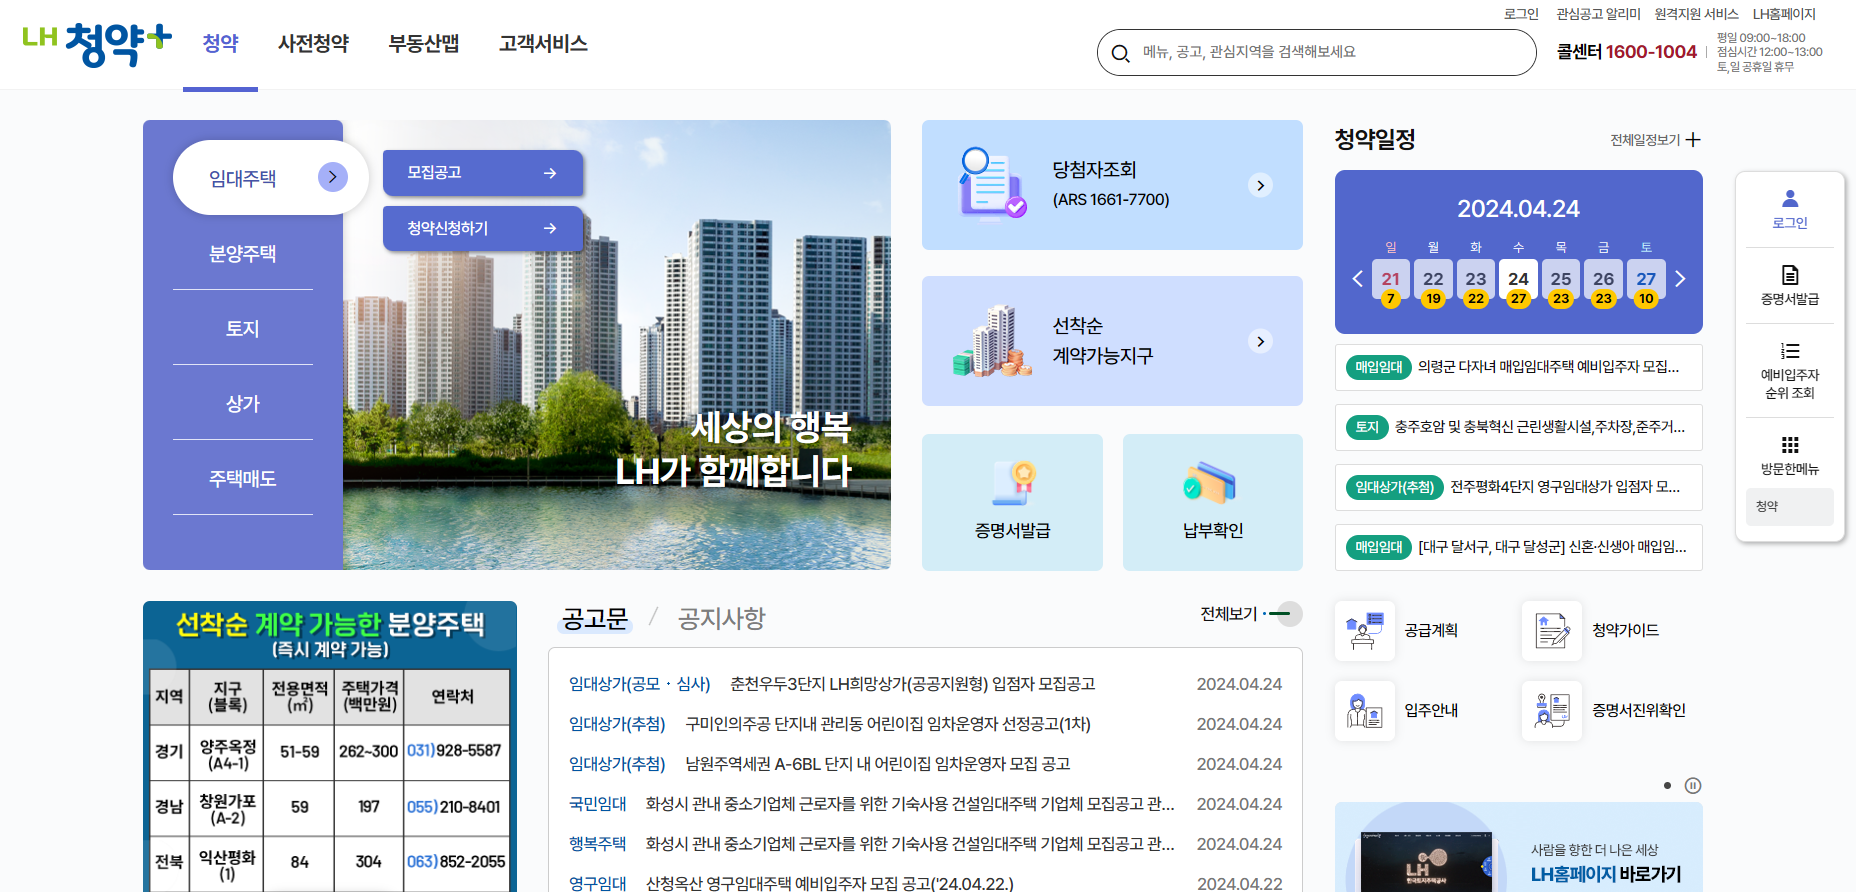This screenshot has height=892, width=1856.
Task: Click the 선착순 계약가능지구 building icon
Action: tap(991, 341)
